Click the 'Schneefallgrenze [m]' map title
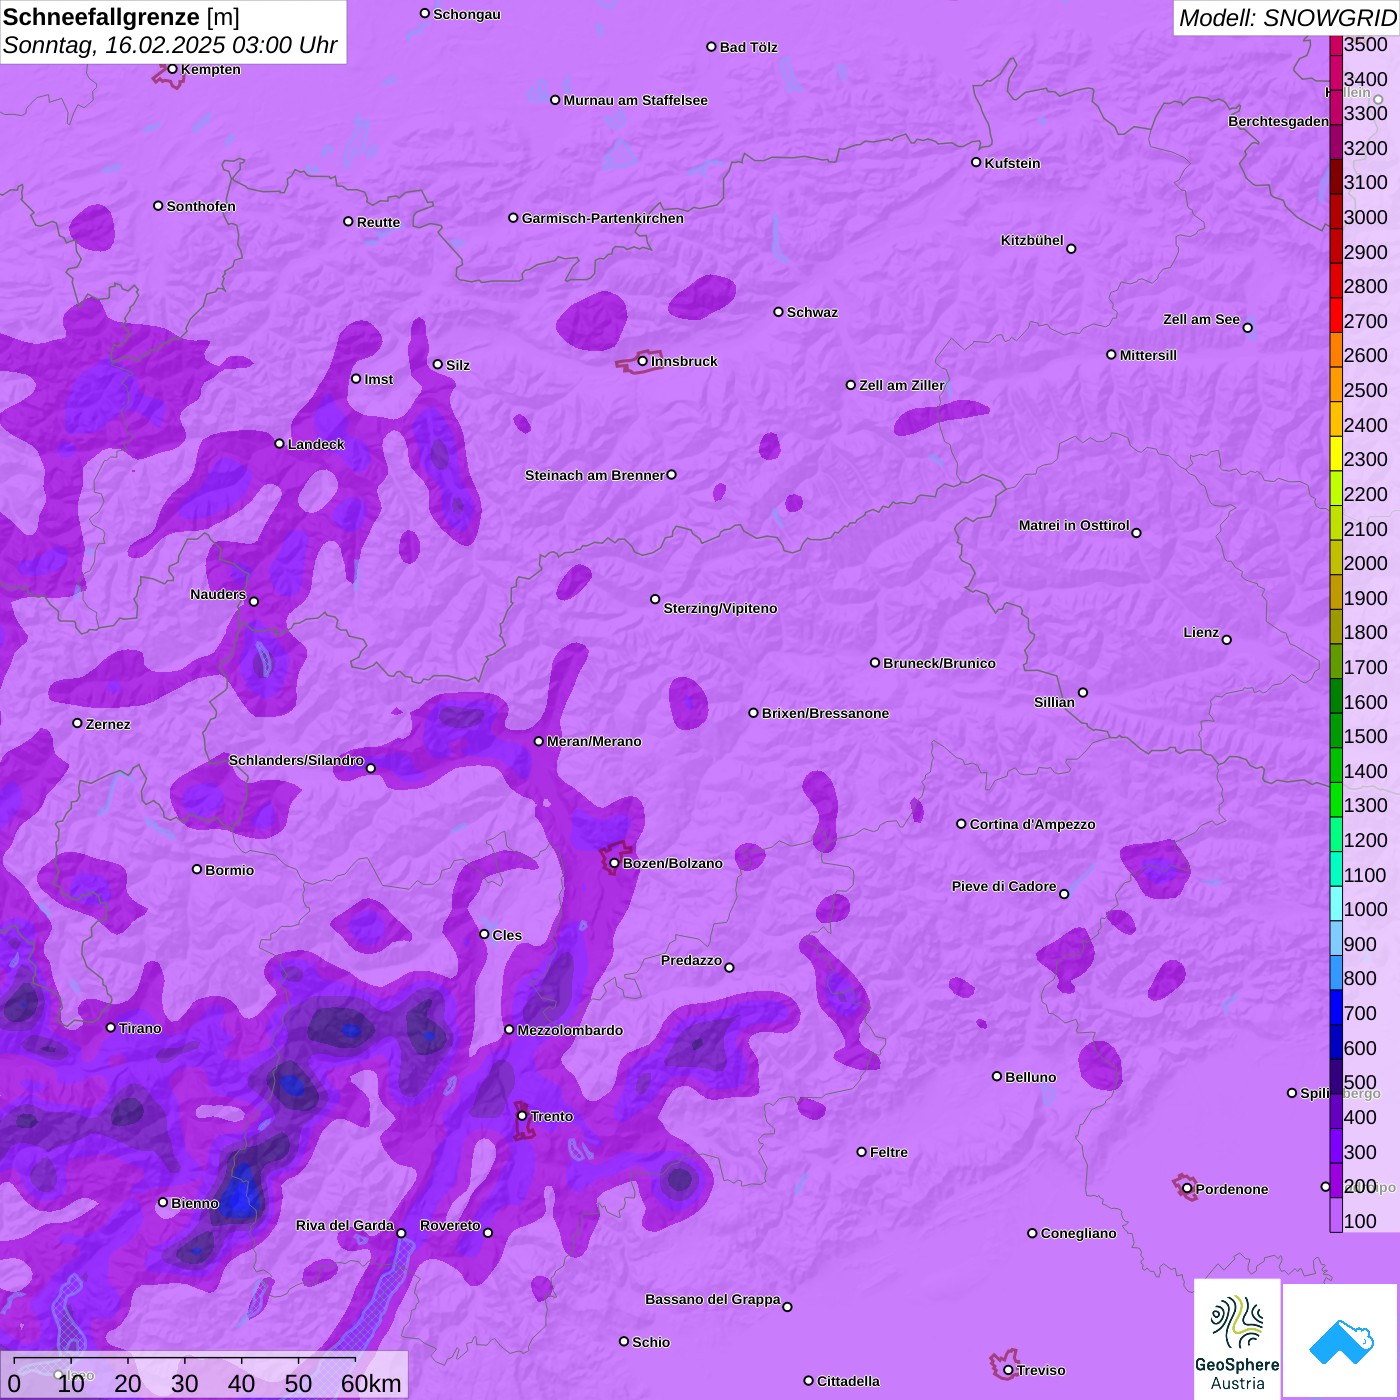This screenshot has height=1400, width=1400. [x=121, y=17]
